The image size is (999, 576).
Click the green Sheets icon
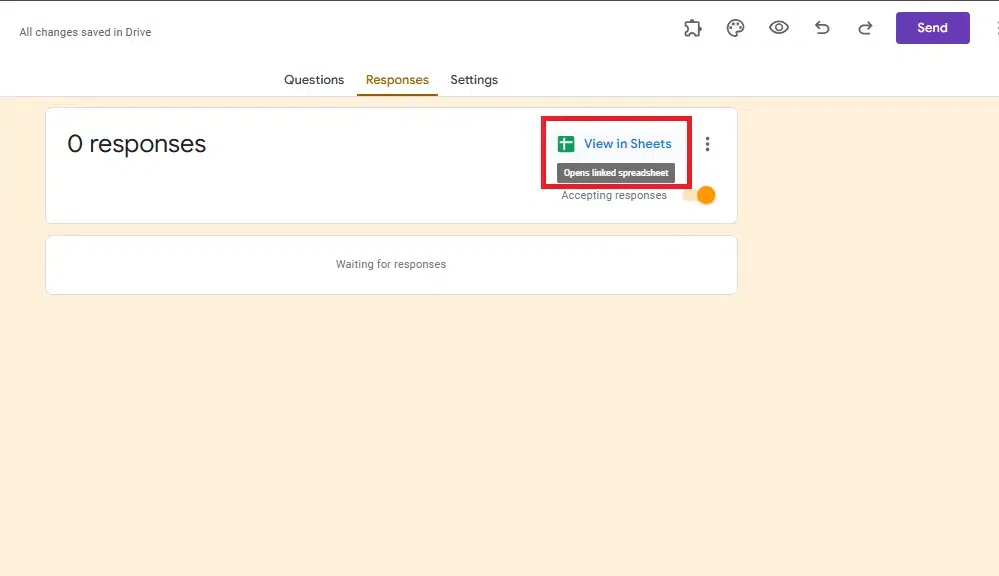566,144
